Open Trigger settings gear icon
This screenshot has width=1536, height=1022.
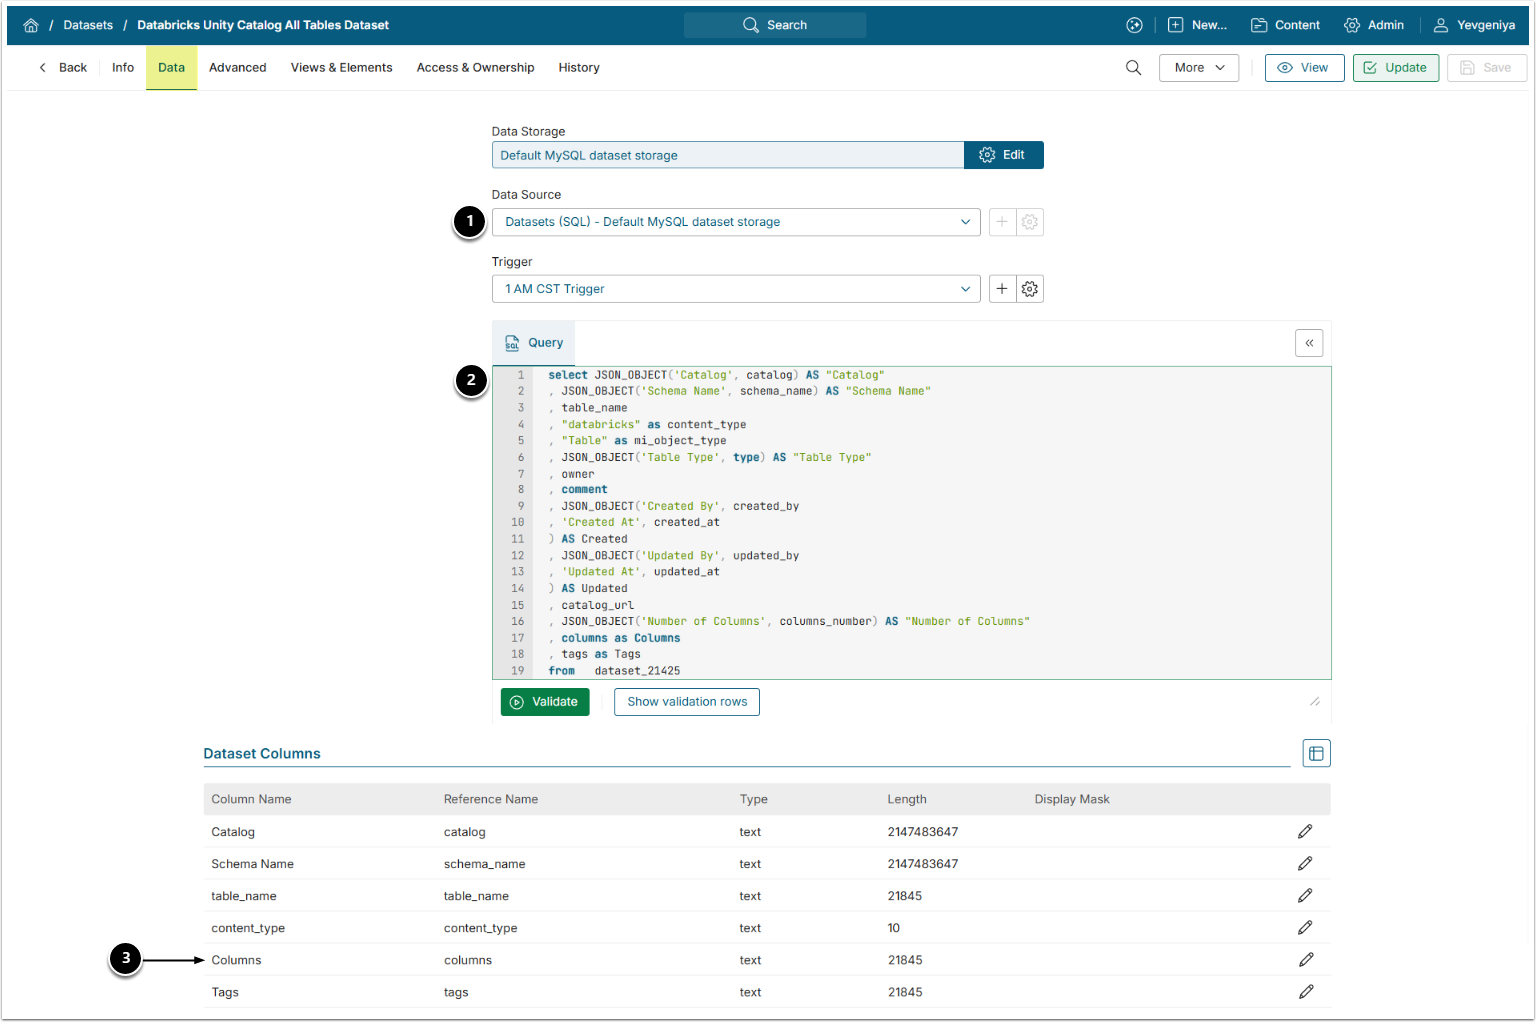point(1030,289)
